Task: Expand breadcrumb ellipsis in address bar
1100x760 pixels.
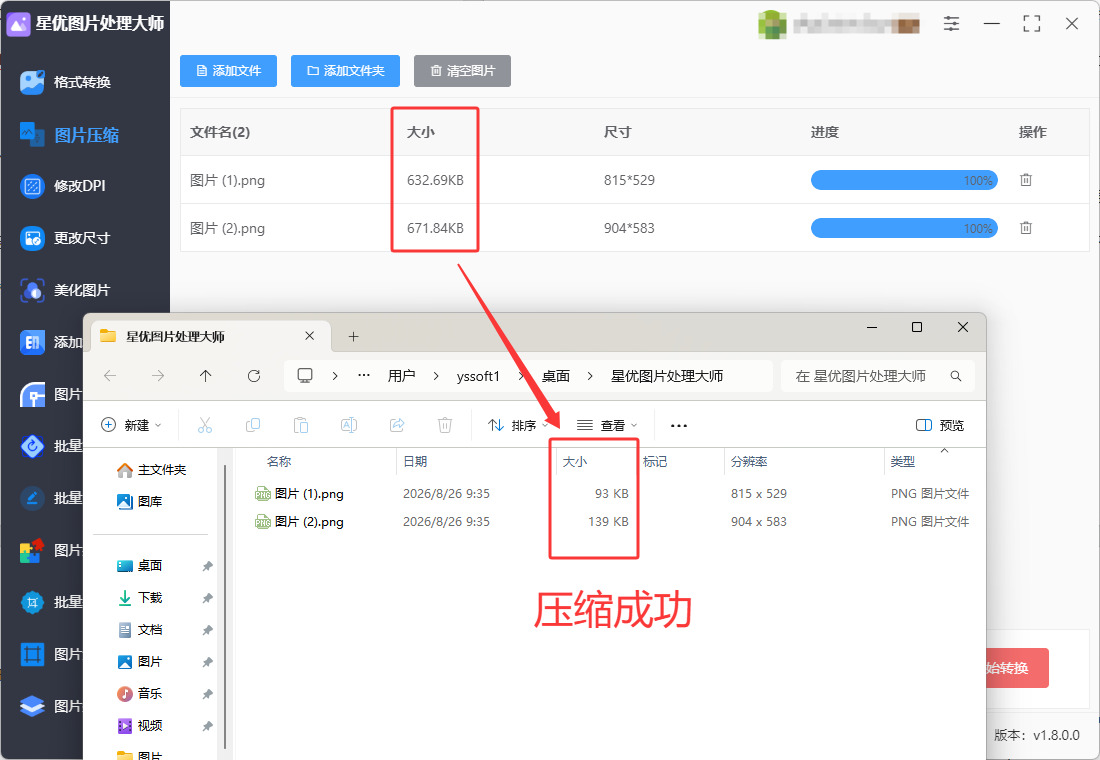Action: pos(363,375)
